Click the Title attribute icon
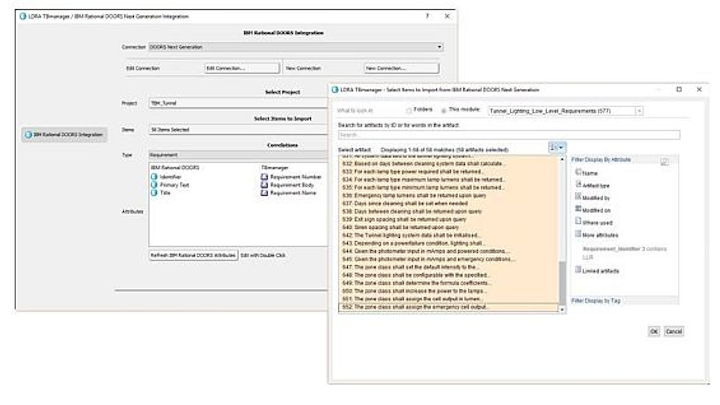This screenshot has width=720, height=405. [154, 193]
